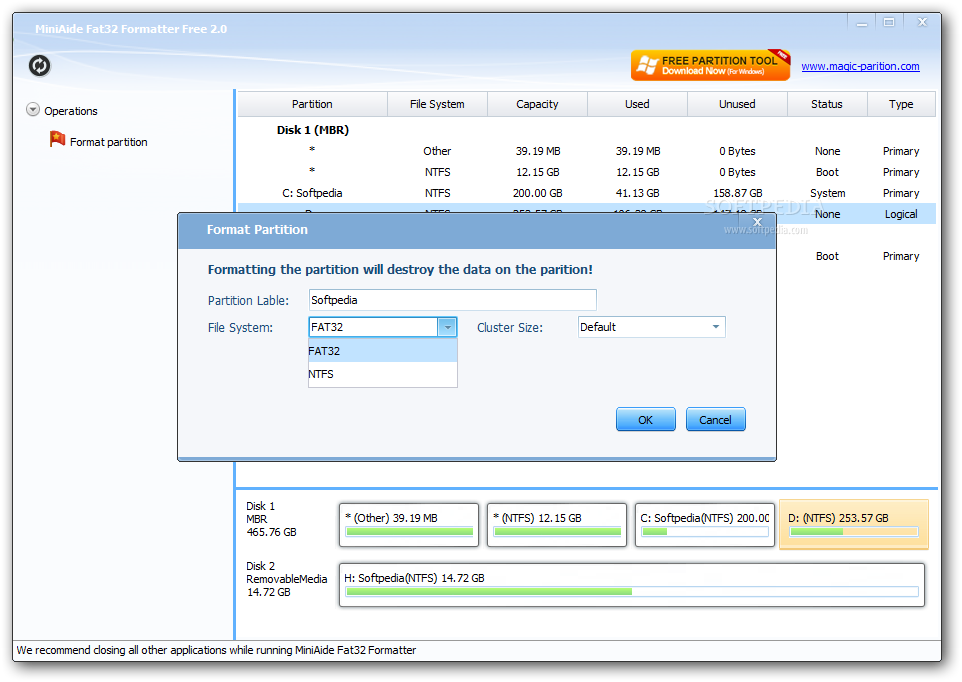Choose FAT32 from the file system list
The width and height of the screenshot is (962, 682).
pyautogui.click(x=383, y=351)
